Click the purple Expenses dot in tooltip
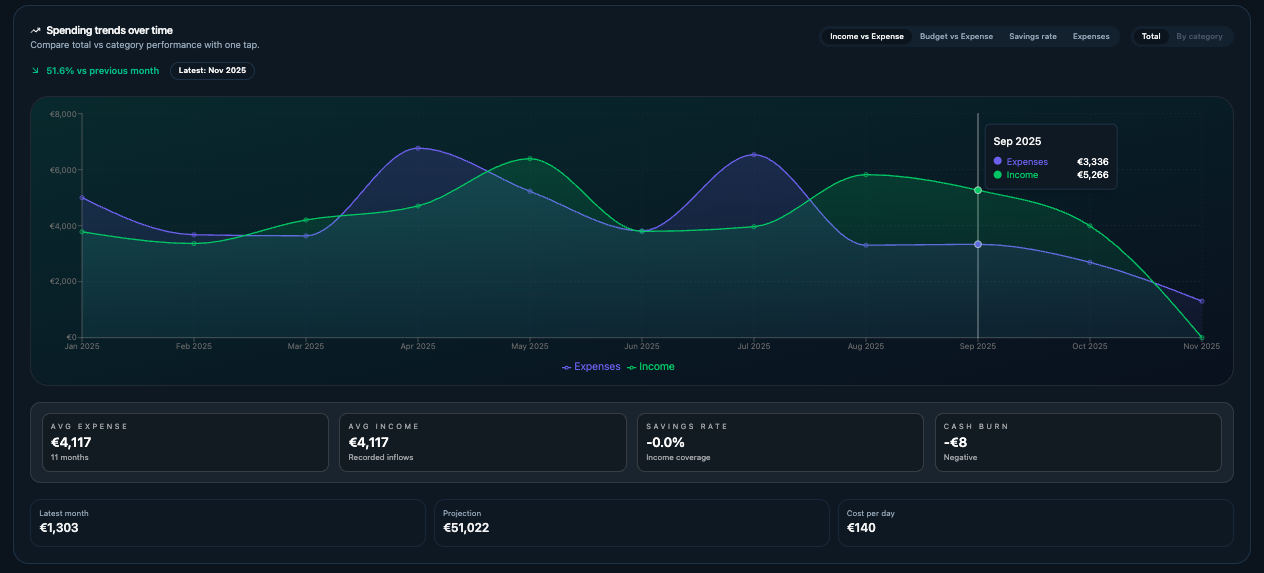1264x573 pixels. point(998,162)
